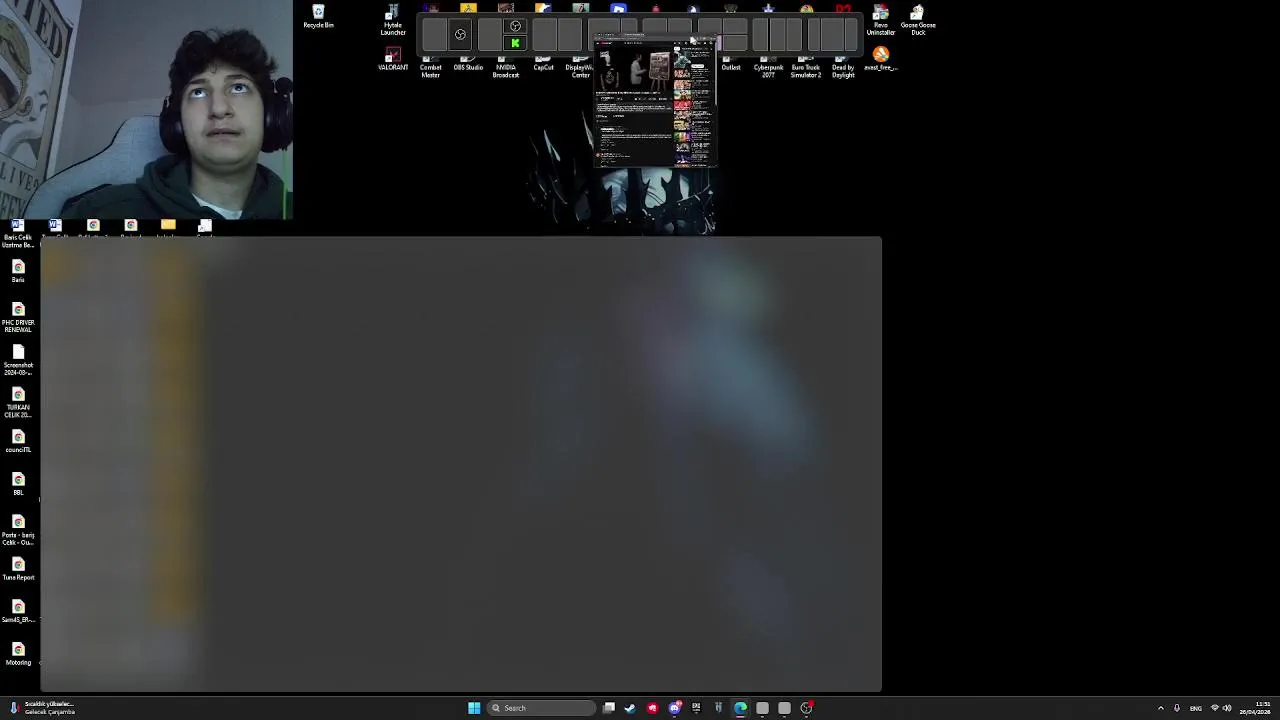Open the Windows Start menu
The width and height of the screenshot is (1280, 720).
pos(474,708)
